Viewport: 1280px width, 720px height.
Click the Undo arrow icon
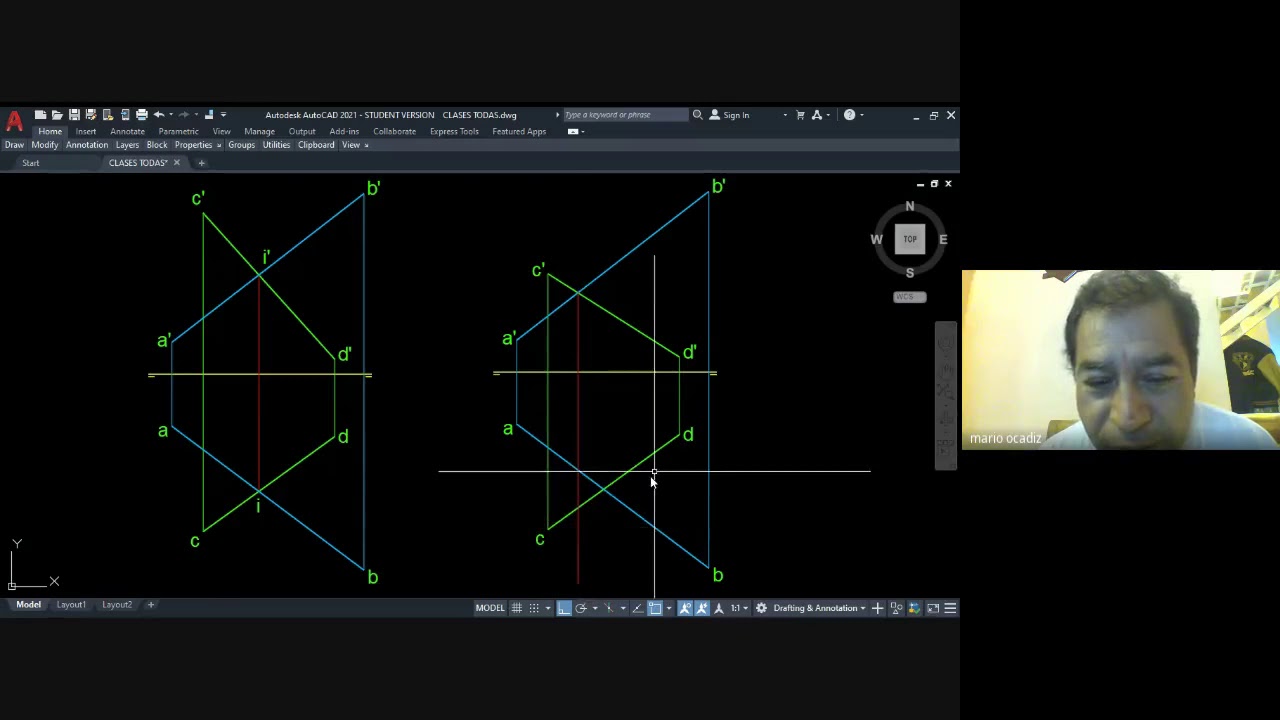(x=158, y=115)
